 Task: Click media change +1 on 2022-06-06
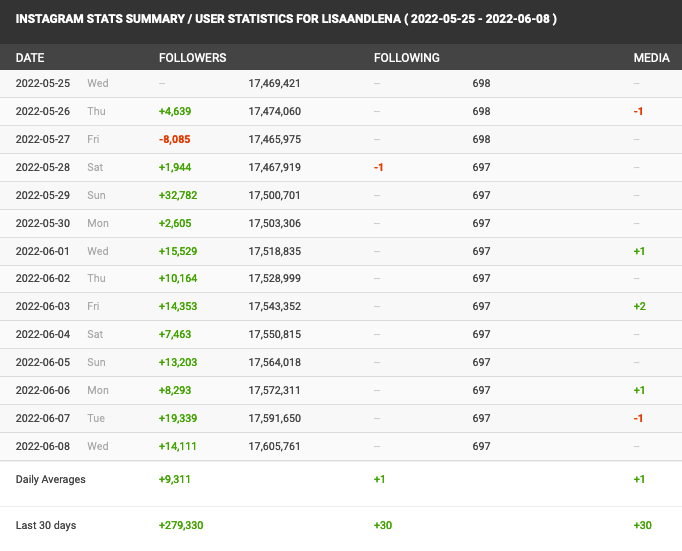coord(639,390)
